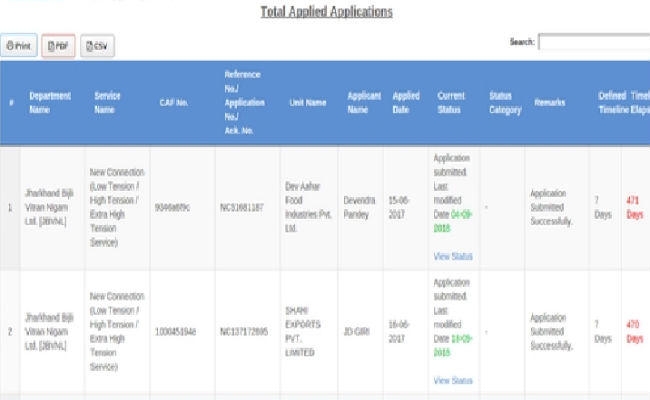Open View Status link for Dev Aahar row

pos(453,257)
